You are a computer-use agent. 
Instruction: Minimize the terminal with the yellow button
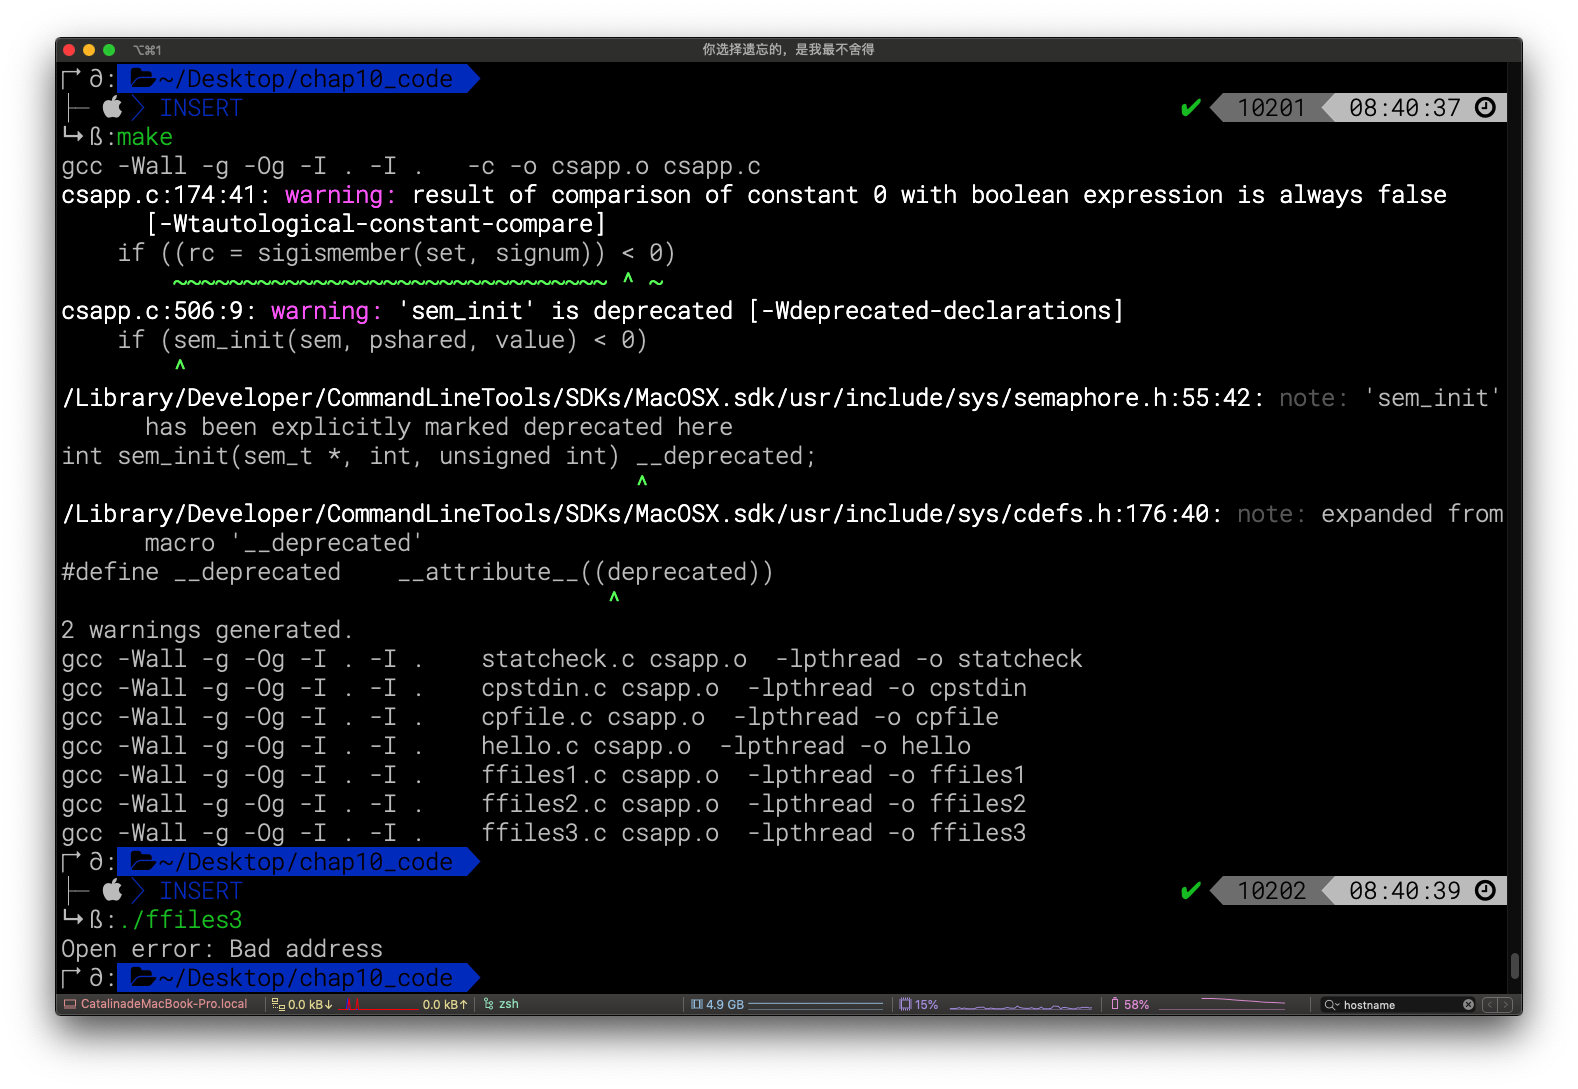click(x=89, y=50)
